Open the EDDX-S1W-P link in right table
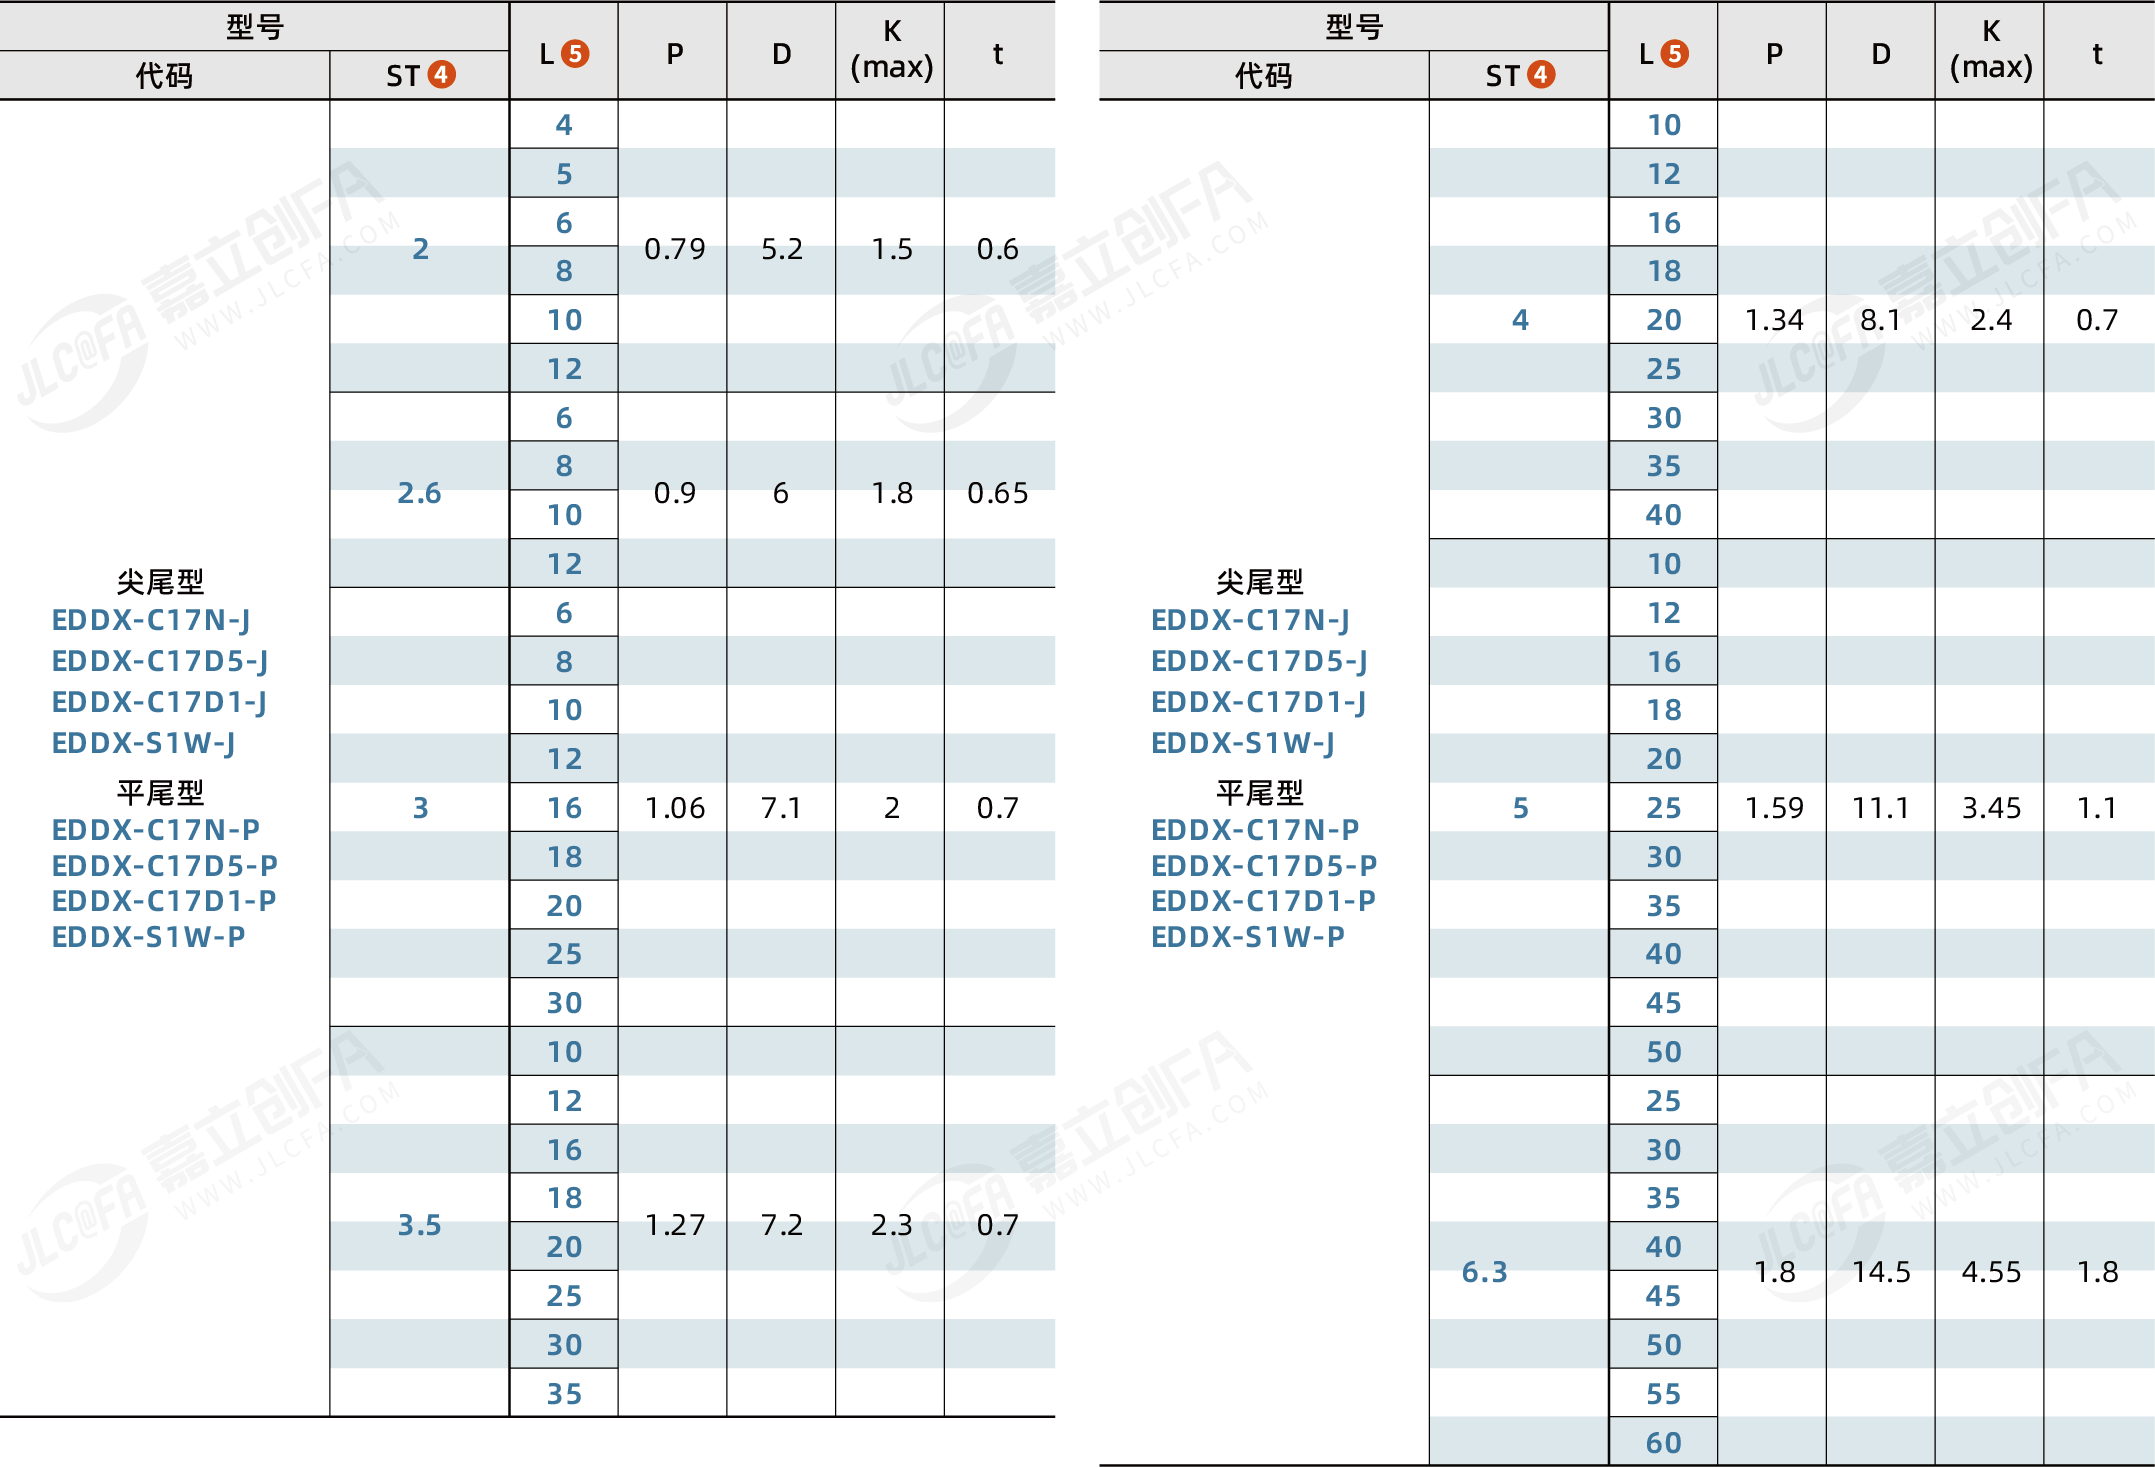2155x1467 pixels. pyautogui.click(x=1247, y=937)
